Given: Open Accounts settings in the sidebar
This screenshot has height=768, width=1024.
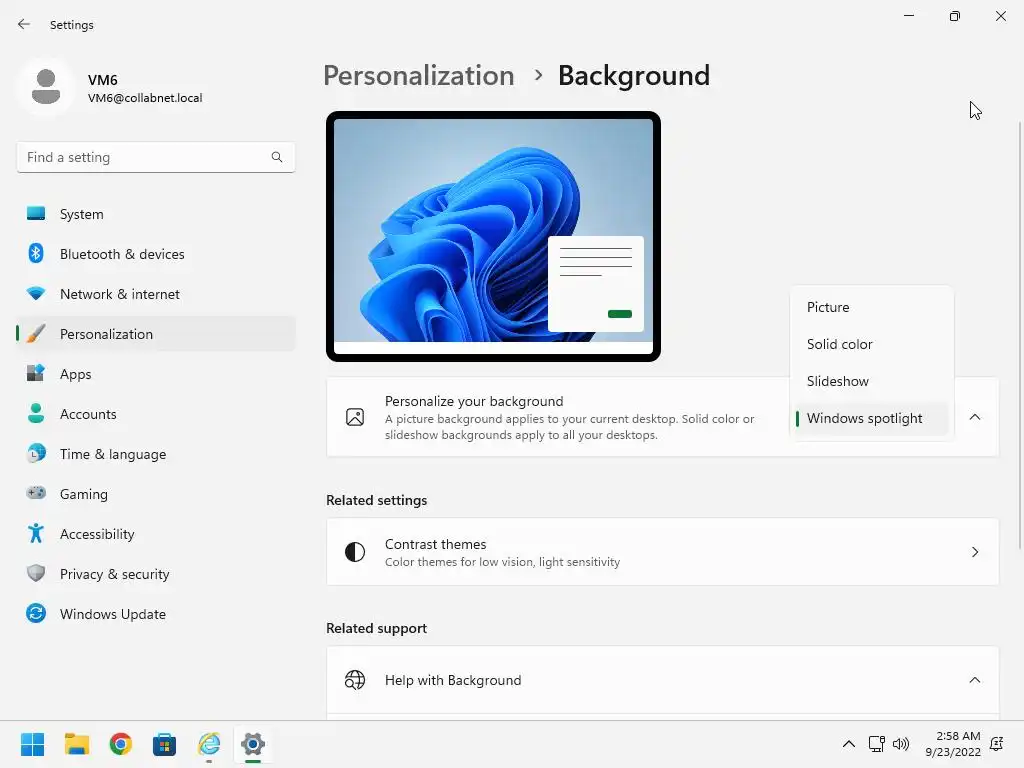Looking at the screenshot, I should [155, 414].
